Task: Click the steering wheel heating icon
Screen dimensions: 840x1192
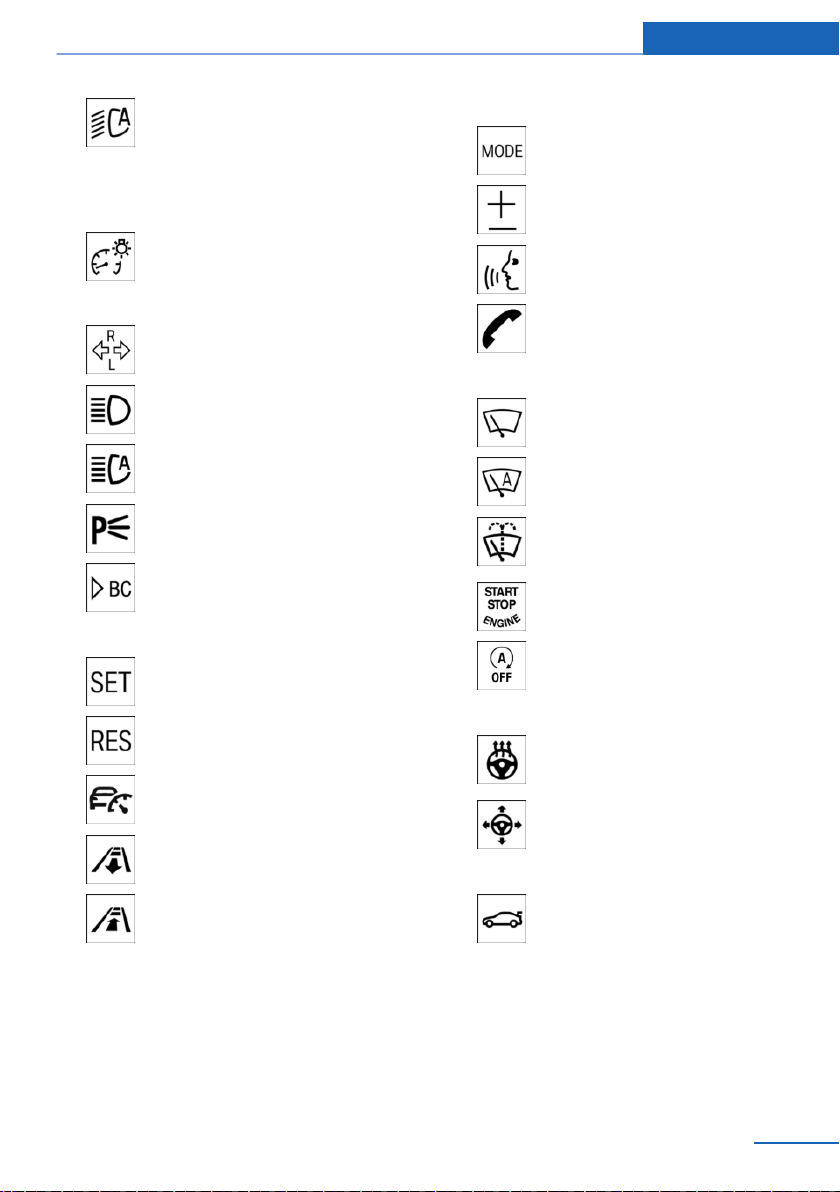Action: [501, 759]
